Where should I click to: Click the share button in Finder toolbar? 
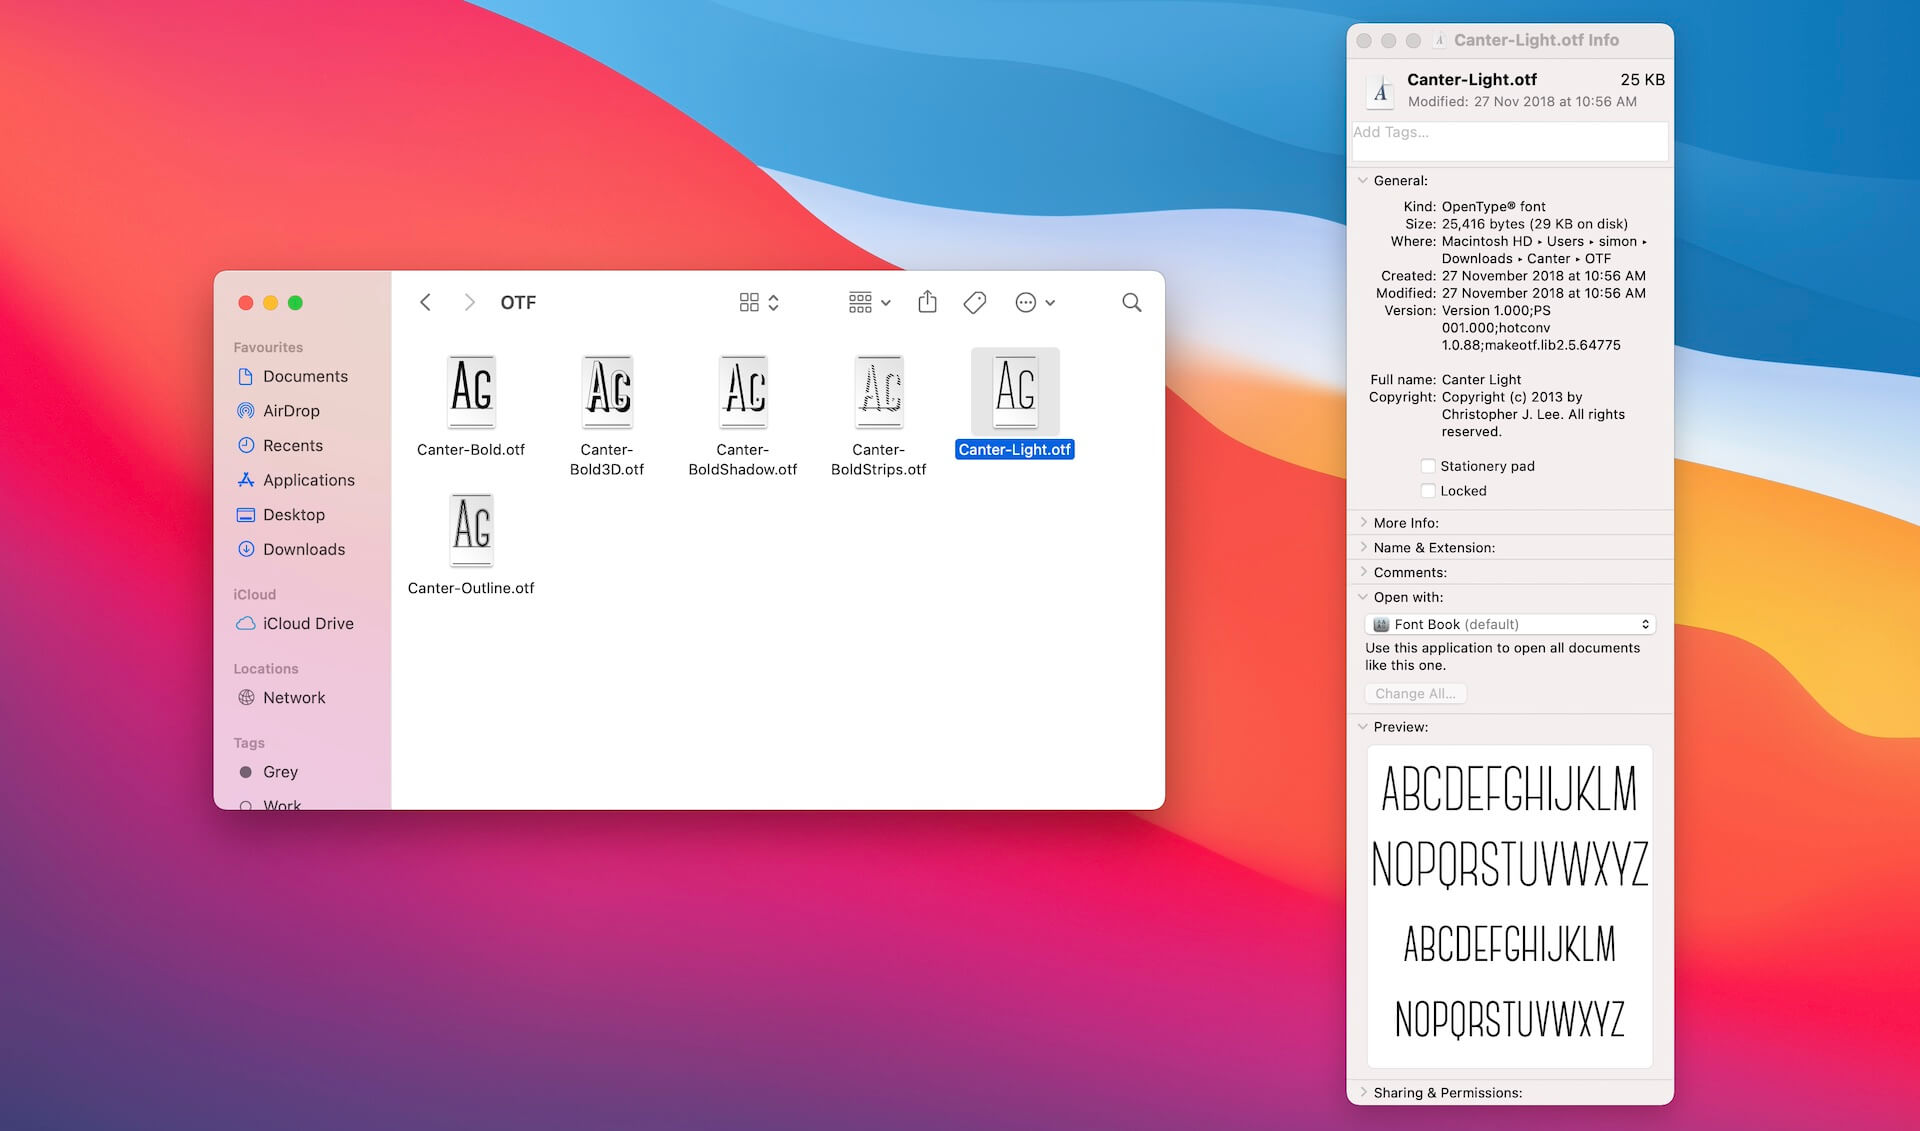click(x=928, y=302)
